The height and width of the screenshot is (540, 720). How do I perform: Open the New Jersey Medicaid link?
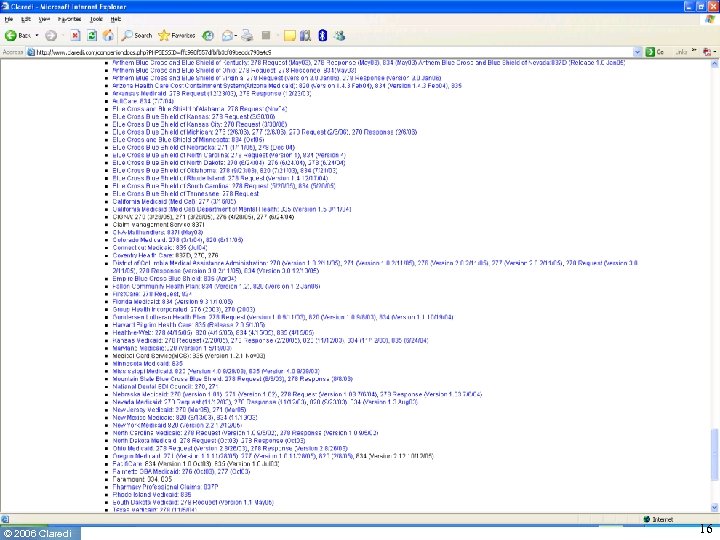point(180,410)
